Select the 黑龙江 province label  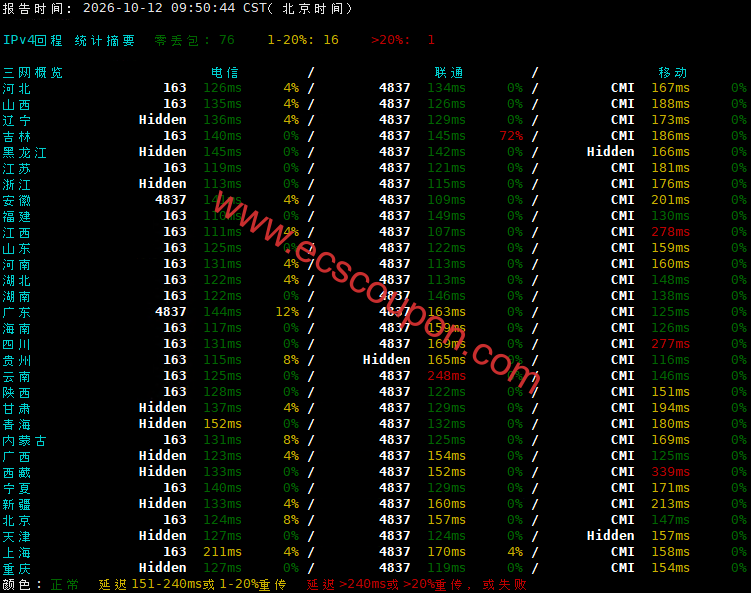click(24, 152)
